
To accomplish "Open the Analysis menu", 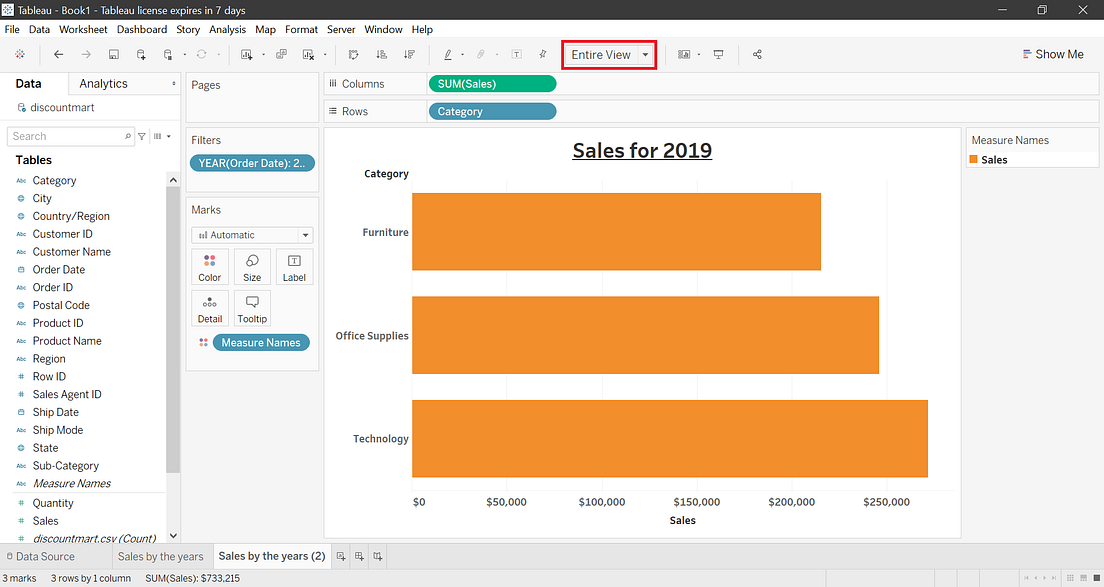I will (x=227, y=29).
